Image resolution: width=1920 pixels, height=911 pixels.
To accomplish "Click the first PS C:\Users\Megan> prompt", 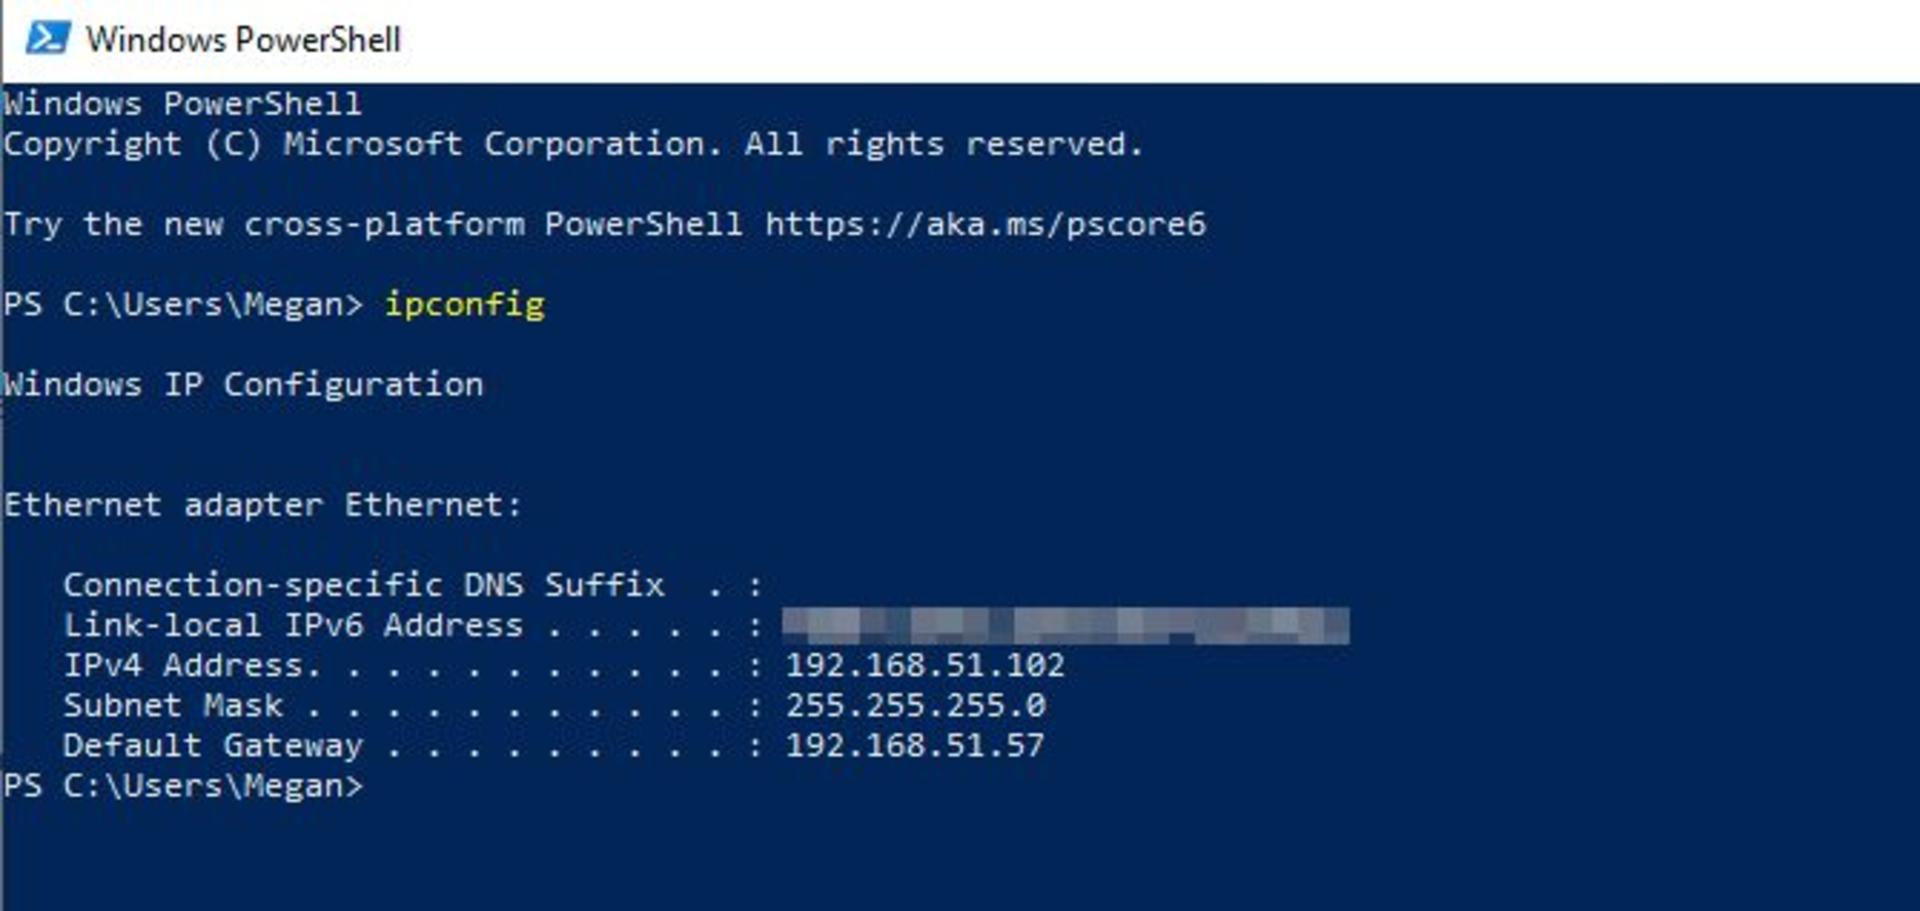I will [x=183, y=304].
